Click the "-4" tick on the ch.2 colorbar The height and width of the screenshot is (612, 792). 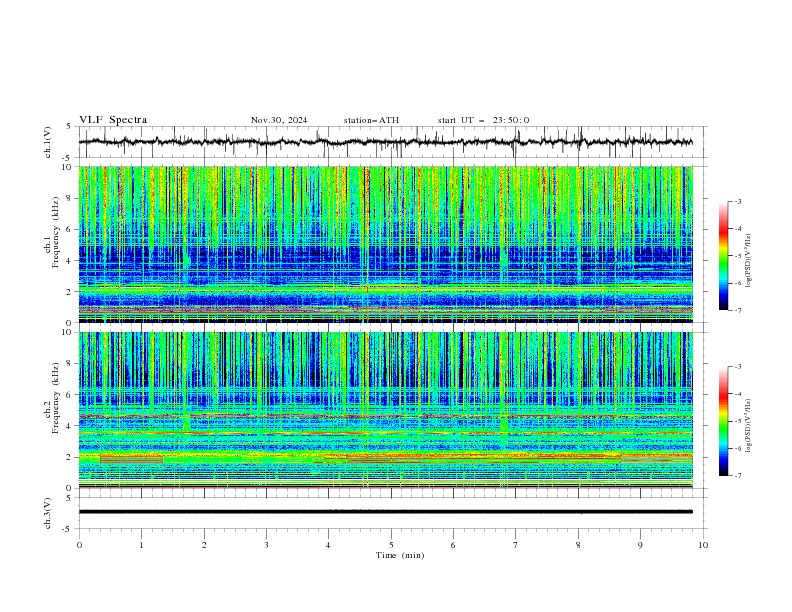pyautogui.click(x=738, y=394)
